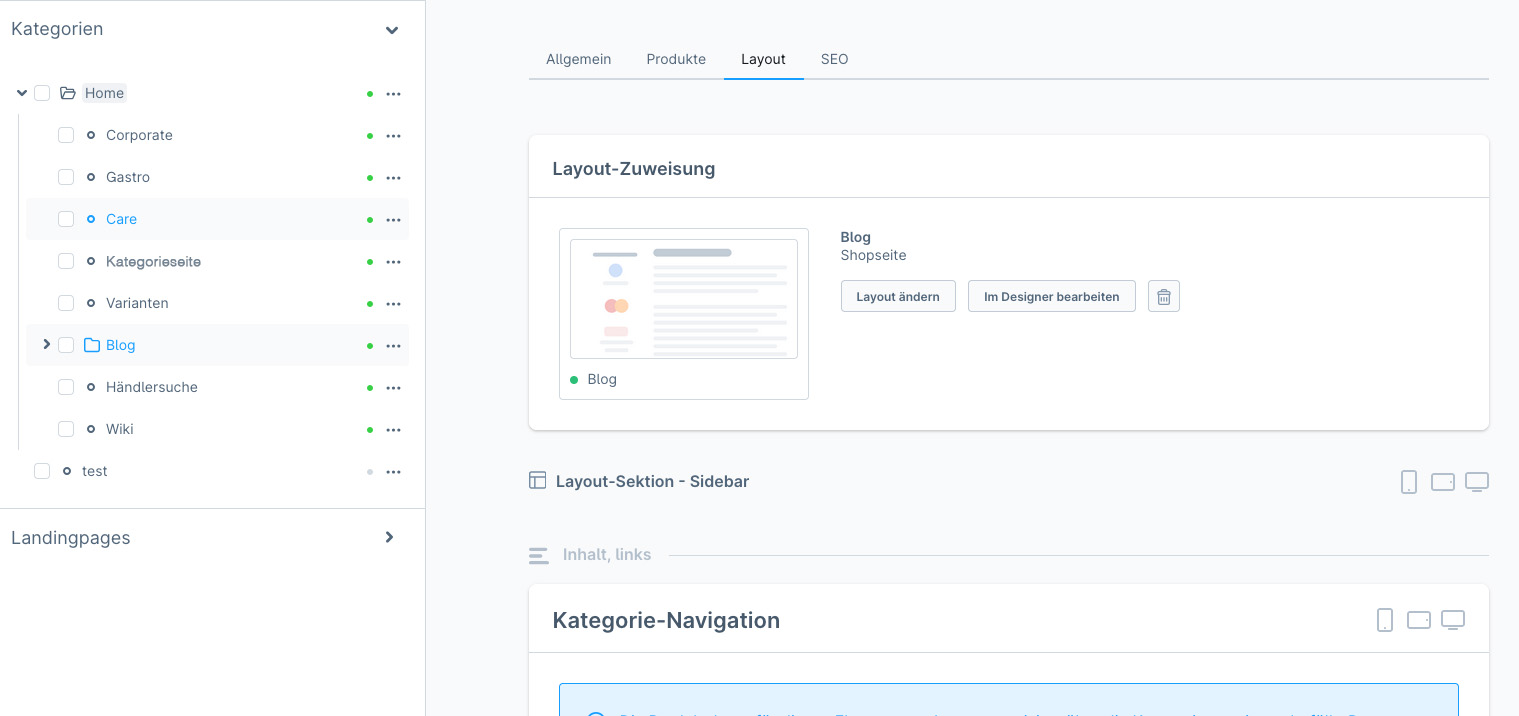The height and width of the screenshot is (716, 1519).
Task: Click the green status dot beside Care
Action: click(x=370, y=219)
